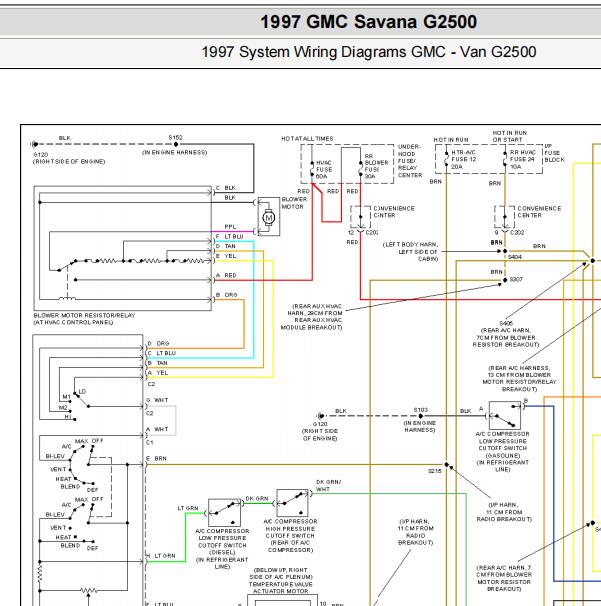This screenshot has width=601, height=606.
Task: Click the "C1" connector label
Action: 150,442
